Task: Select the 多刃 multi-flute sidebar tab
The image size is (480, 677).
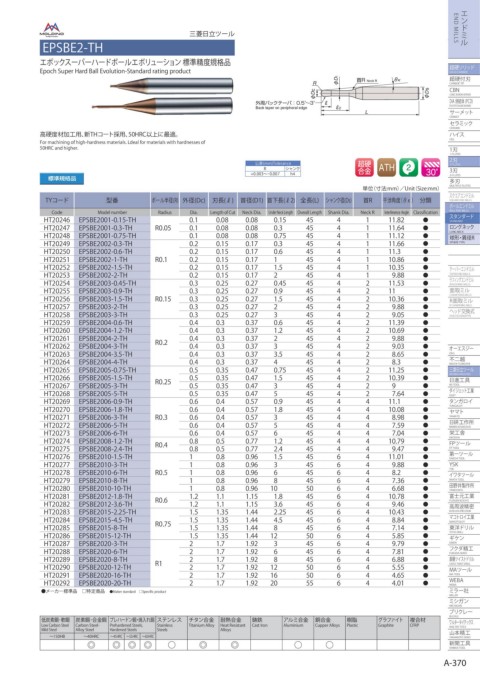Action: coord(464,182)
